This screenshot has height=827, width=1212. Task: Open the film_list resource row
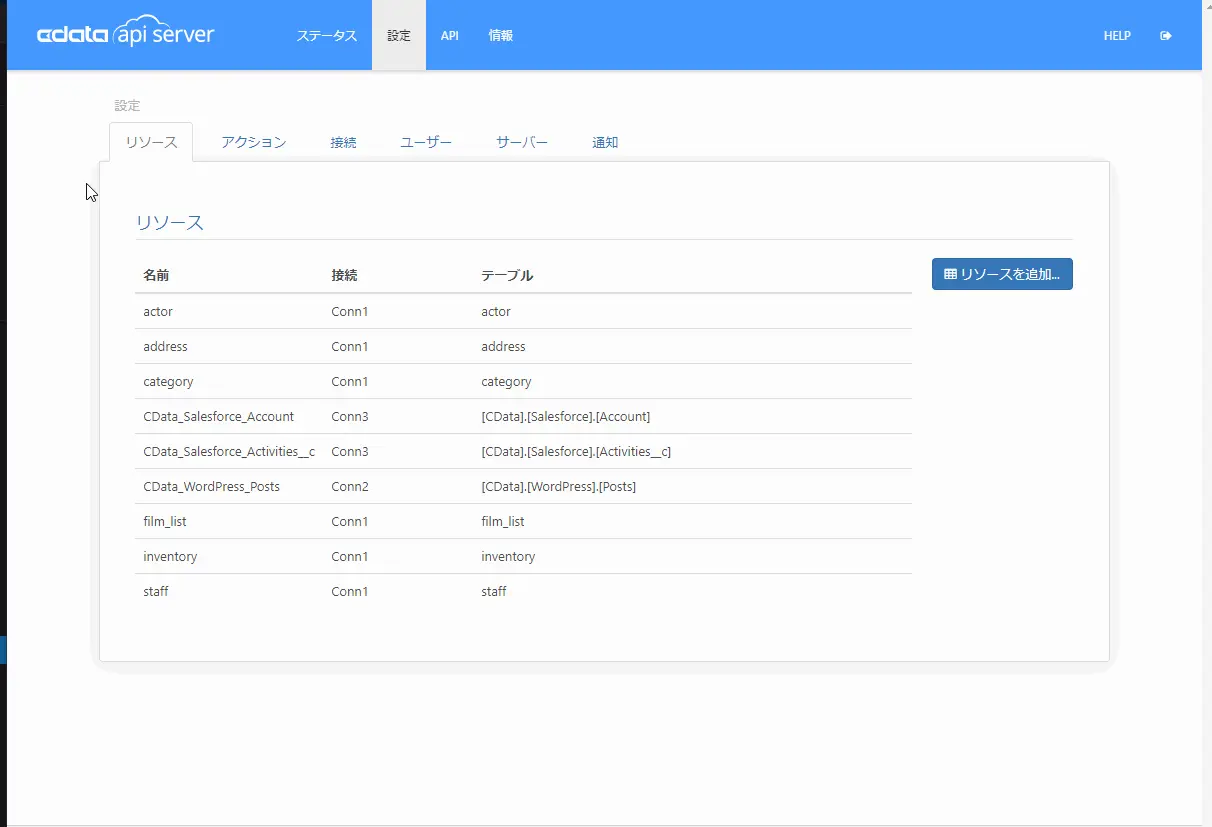[x=164, y=521]
